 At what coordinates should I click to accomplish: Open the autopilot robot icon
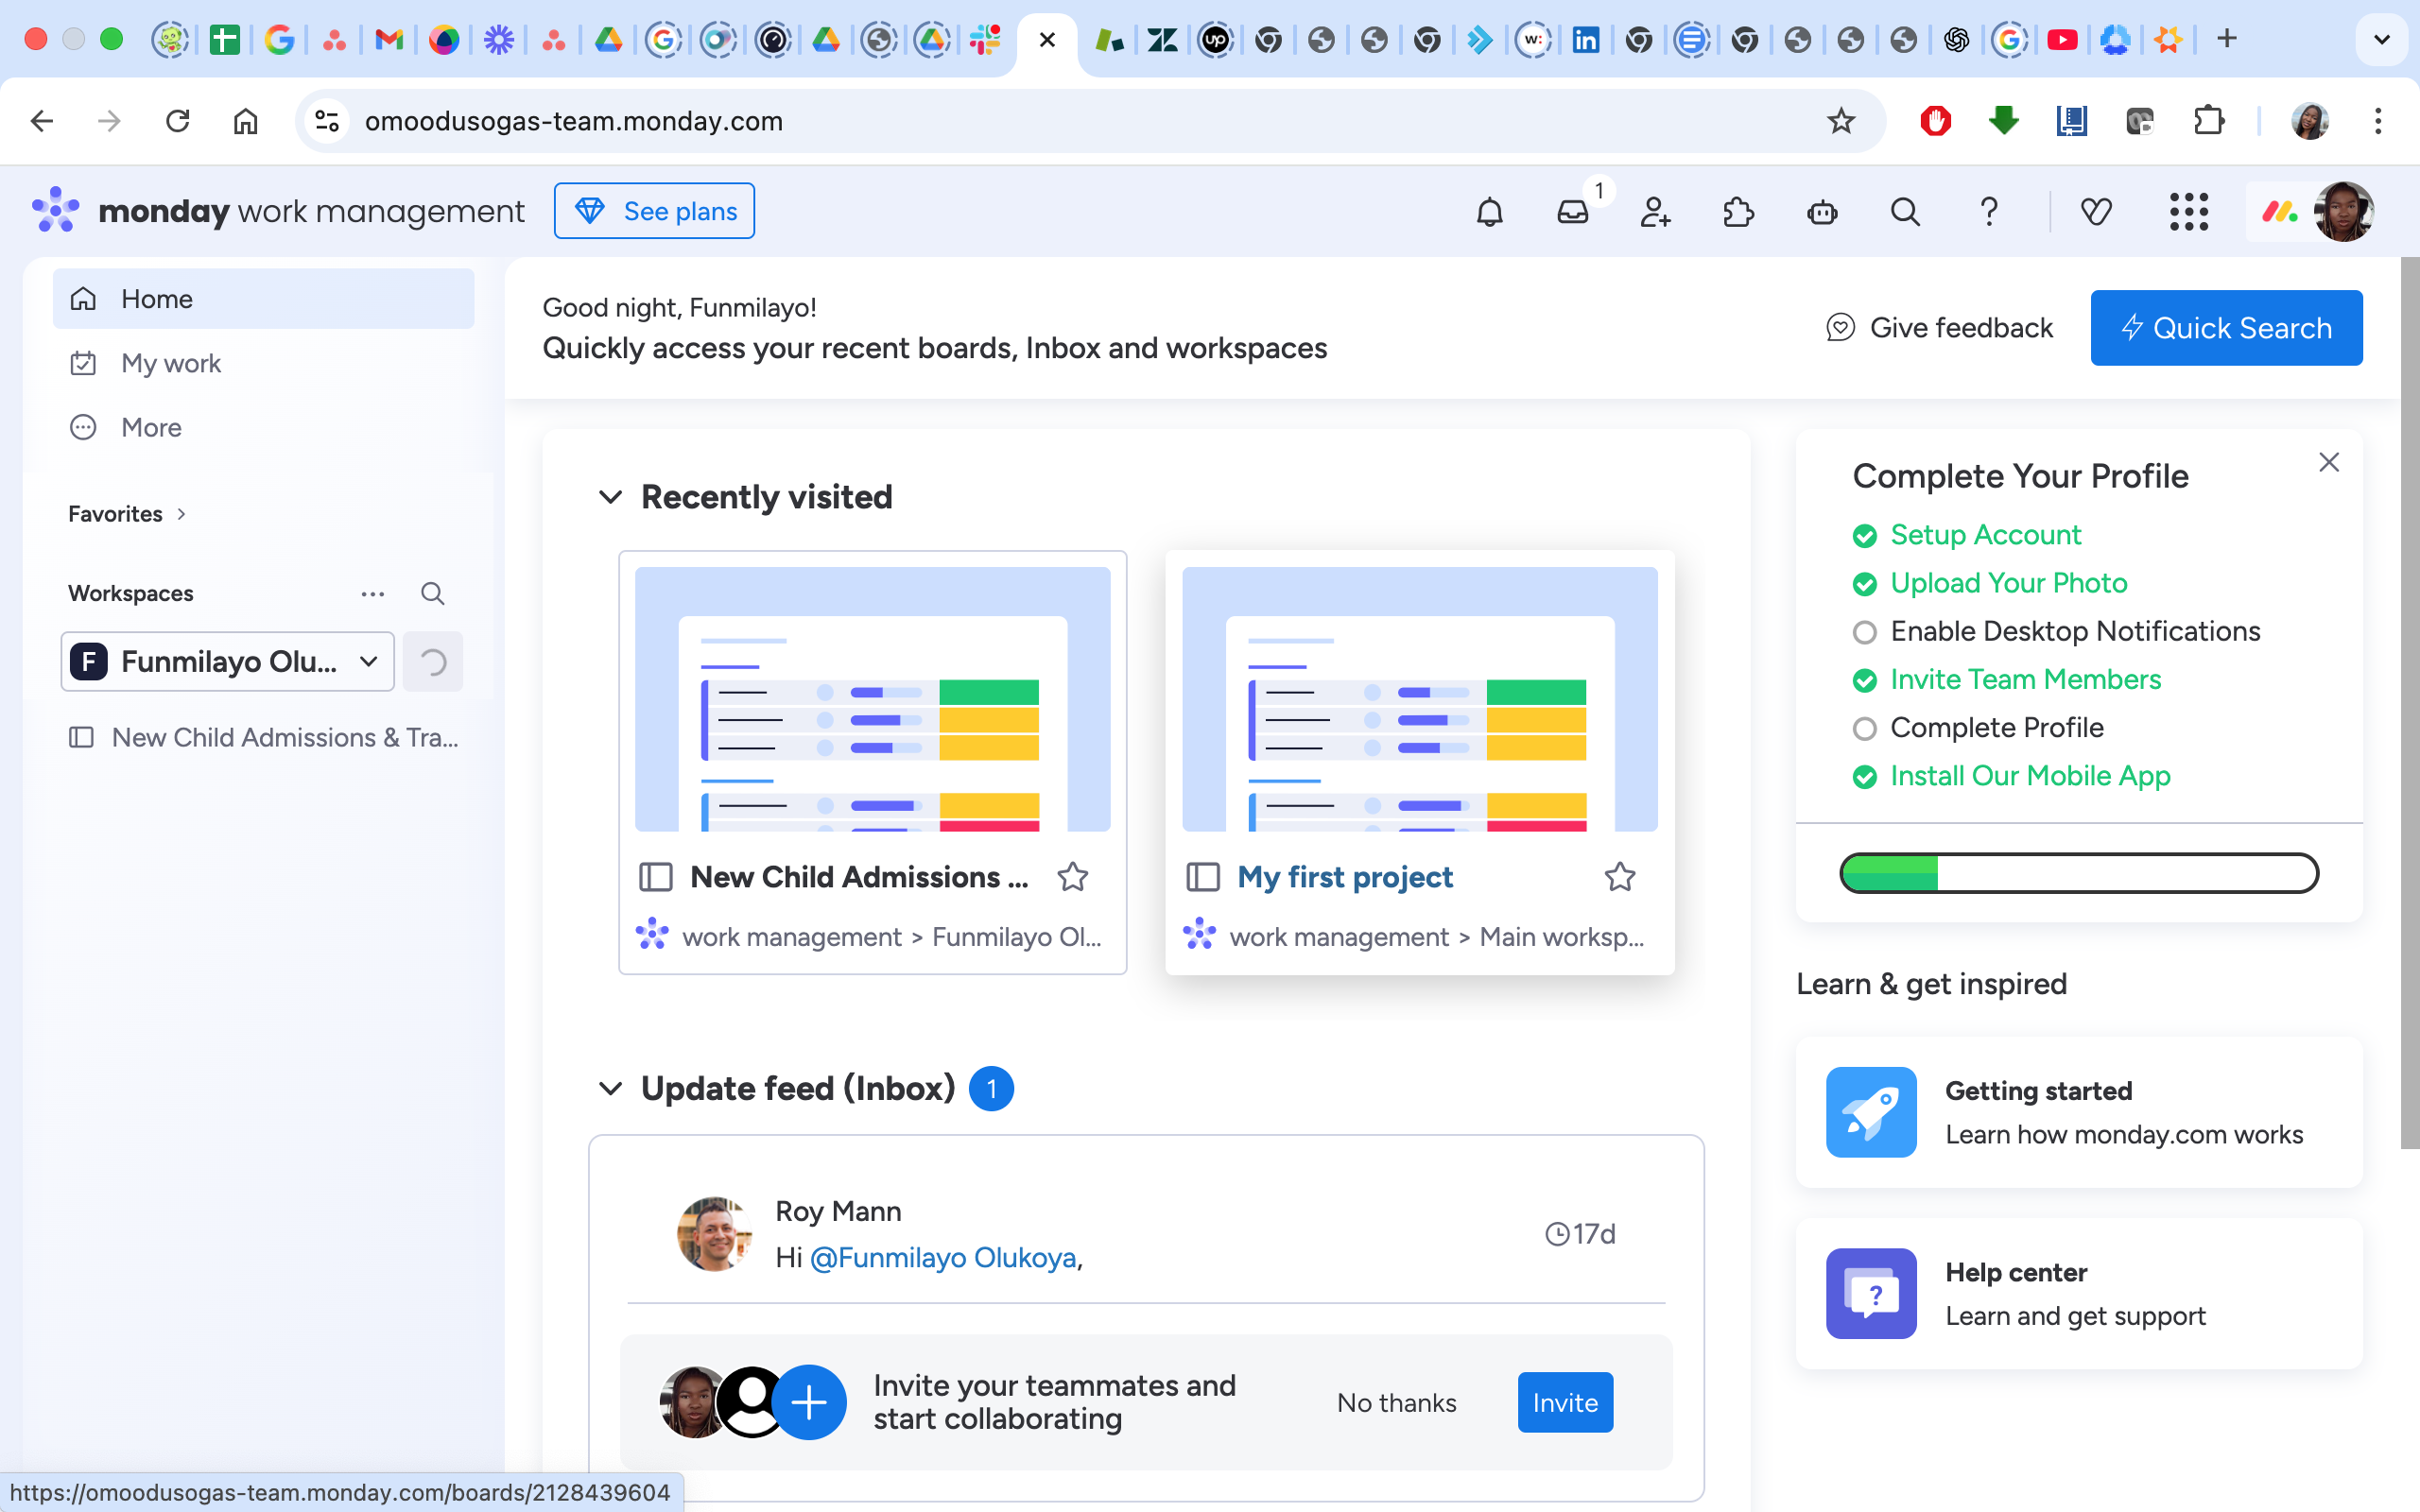1822,212
